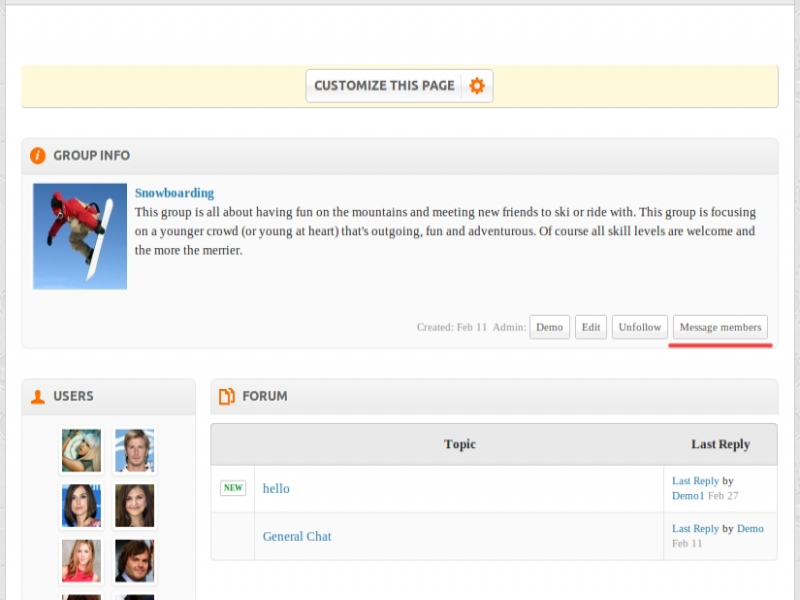The width and height of the screenshot is (800, 600).
Task: Open the snowboarder group picture
Action: click(80, 236)
